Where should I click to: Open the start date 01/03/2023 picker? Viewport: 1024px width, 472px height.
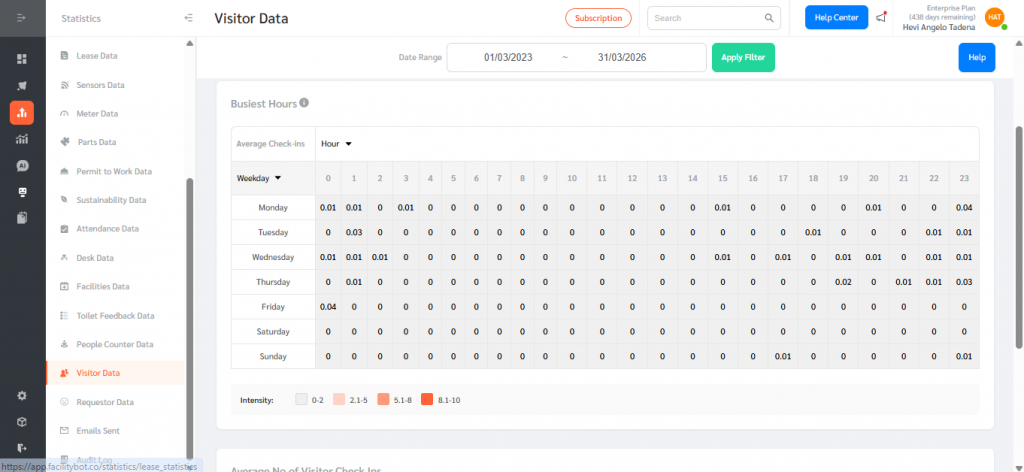pyautogui.click(x=507, y=58)
